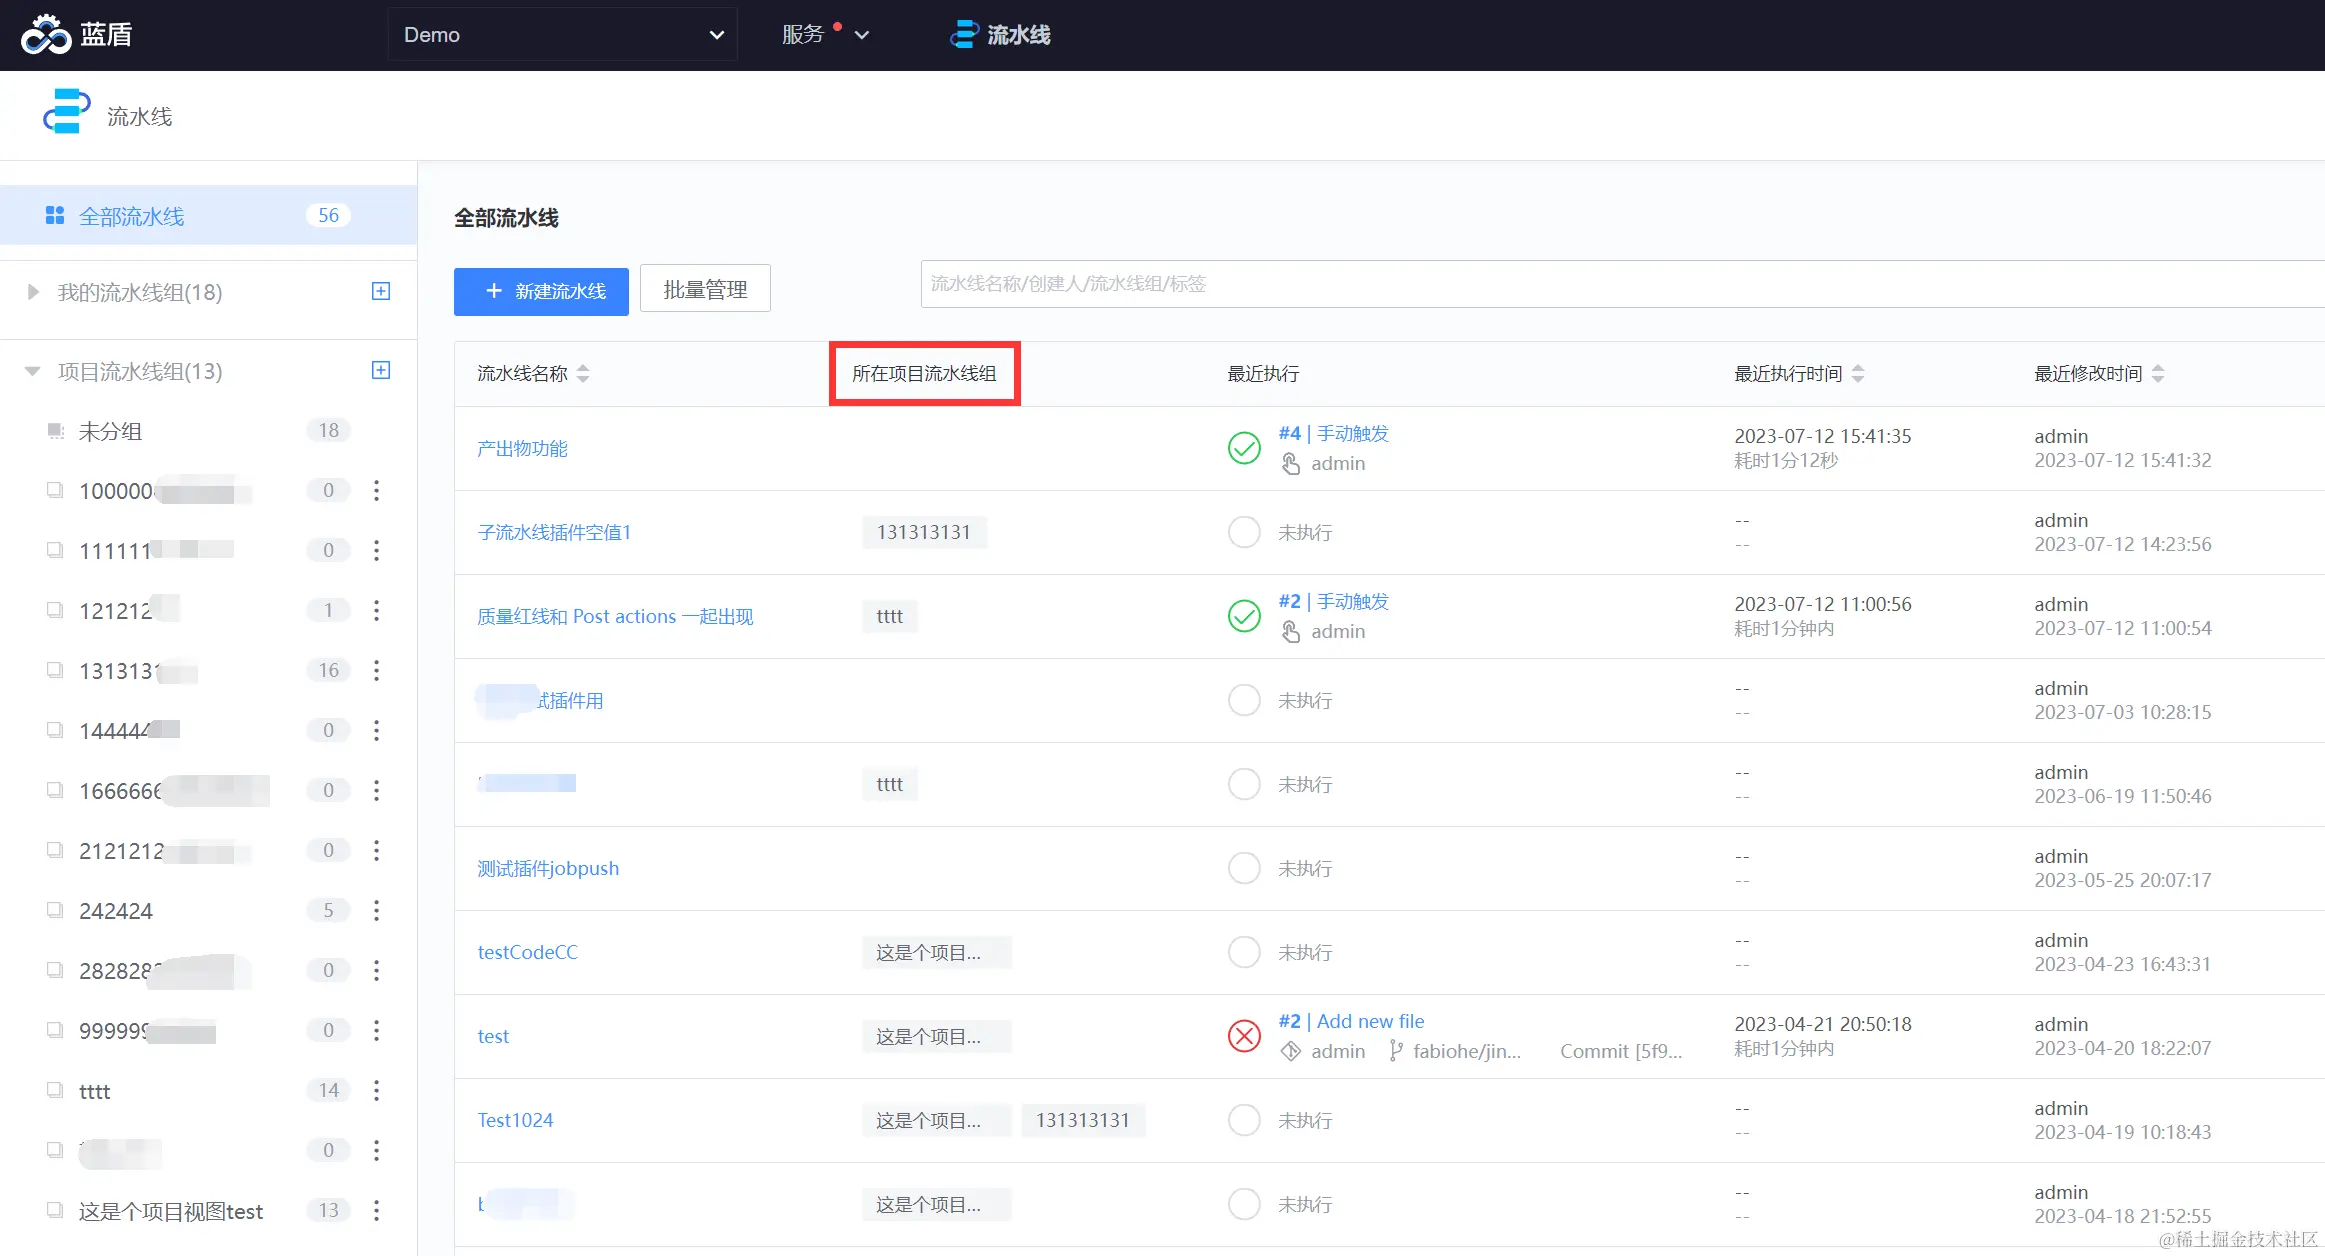Sort by 最近修改时间 column

click(2158, 373)
